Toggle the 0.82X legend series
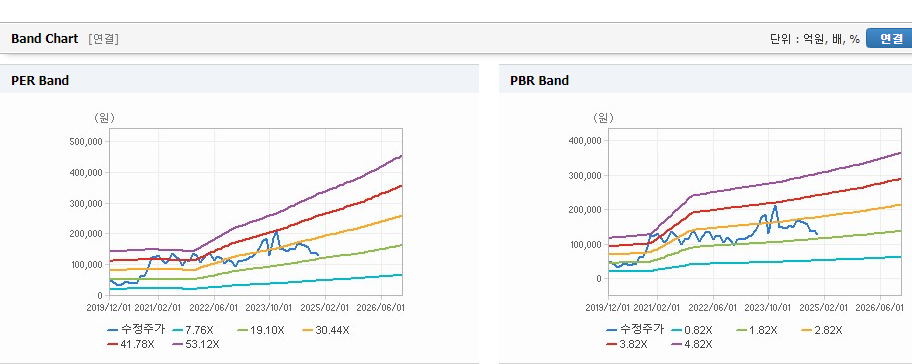This screenshot has width=912, height=364. [x=692, y=330]
